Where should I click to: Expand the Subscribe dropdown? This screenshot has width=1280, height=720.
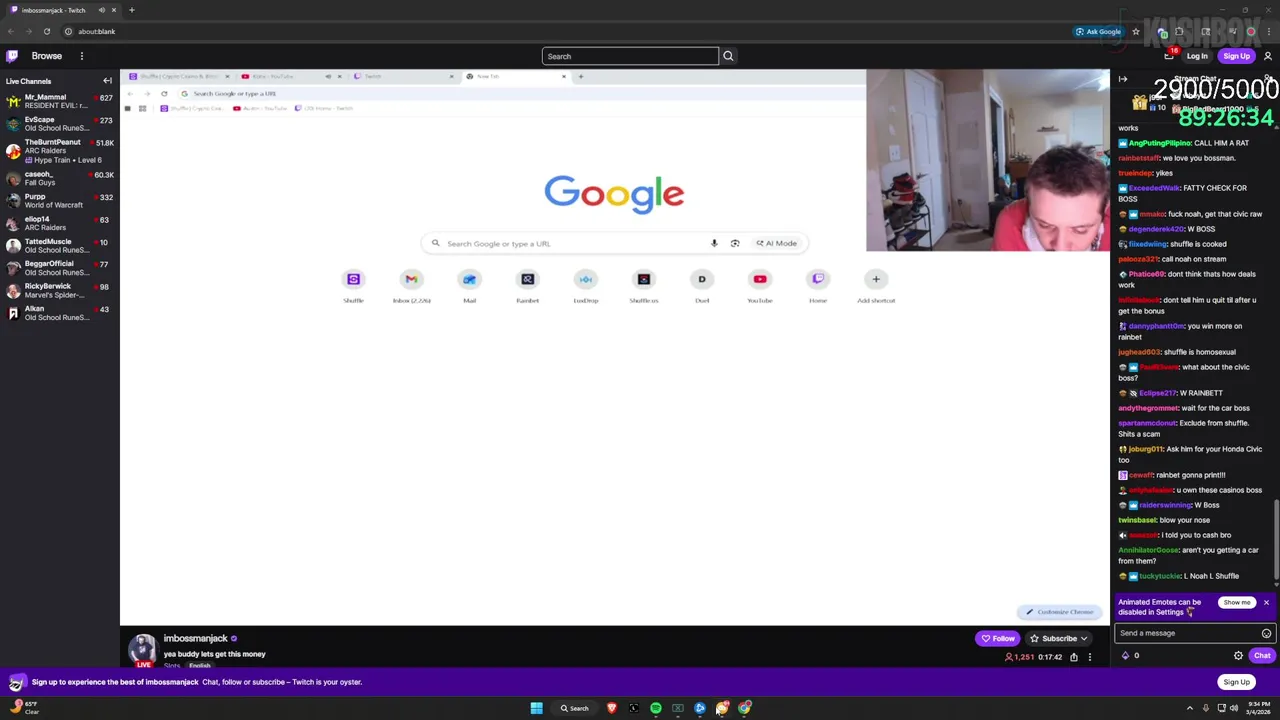[1059, 638]
